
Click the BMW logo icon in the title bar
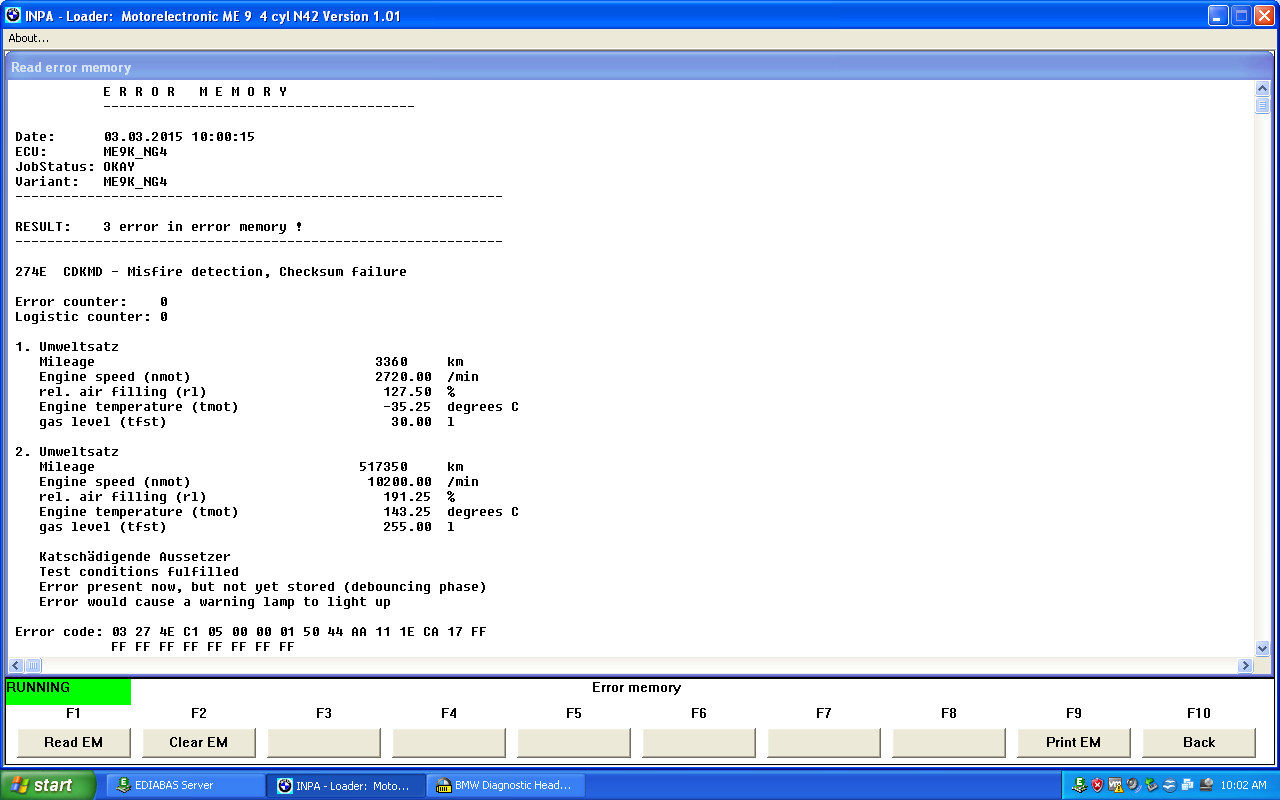coord(13,16)
